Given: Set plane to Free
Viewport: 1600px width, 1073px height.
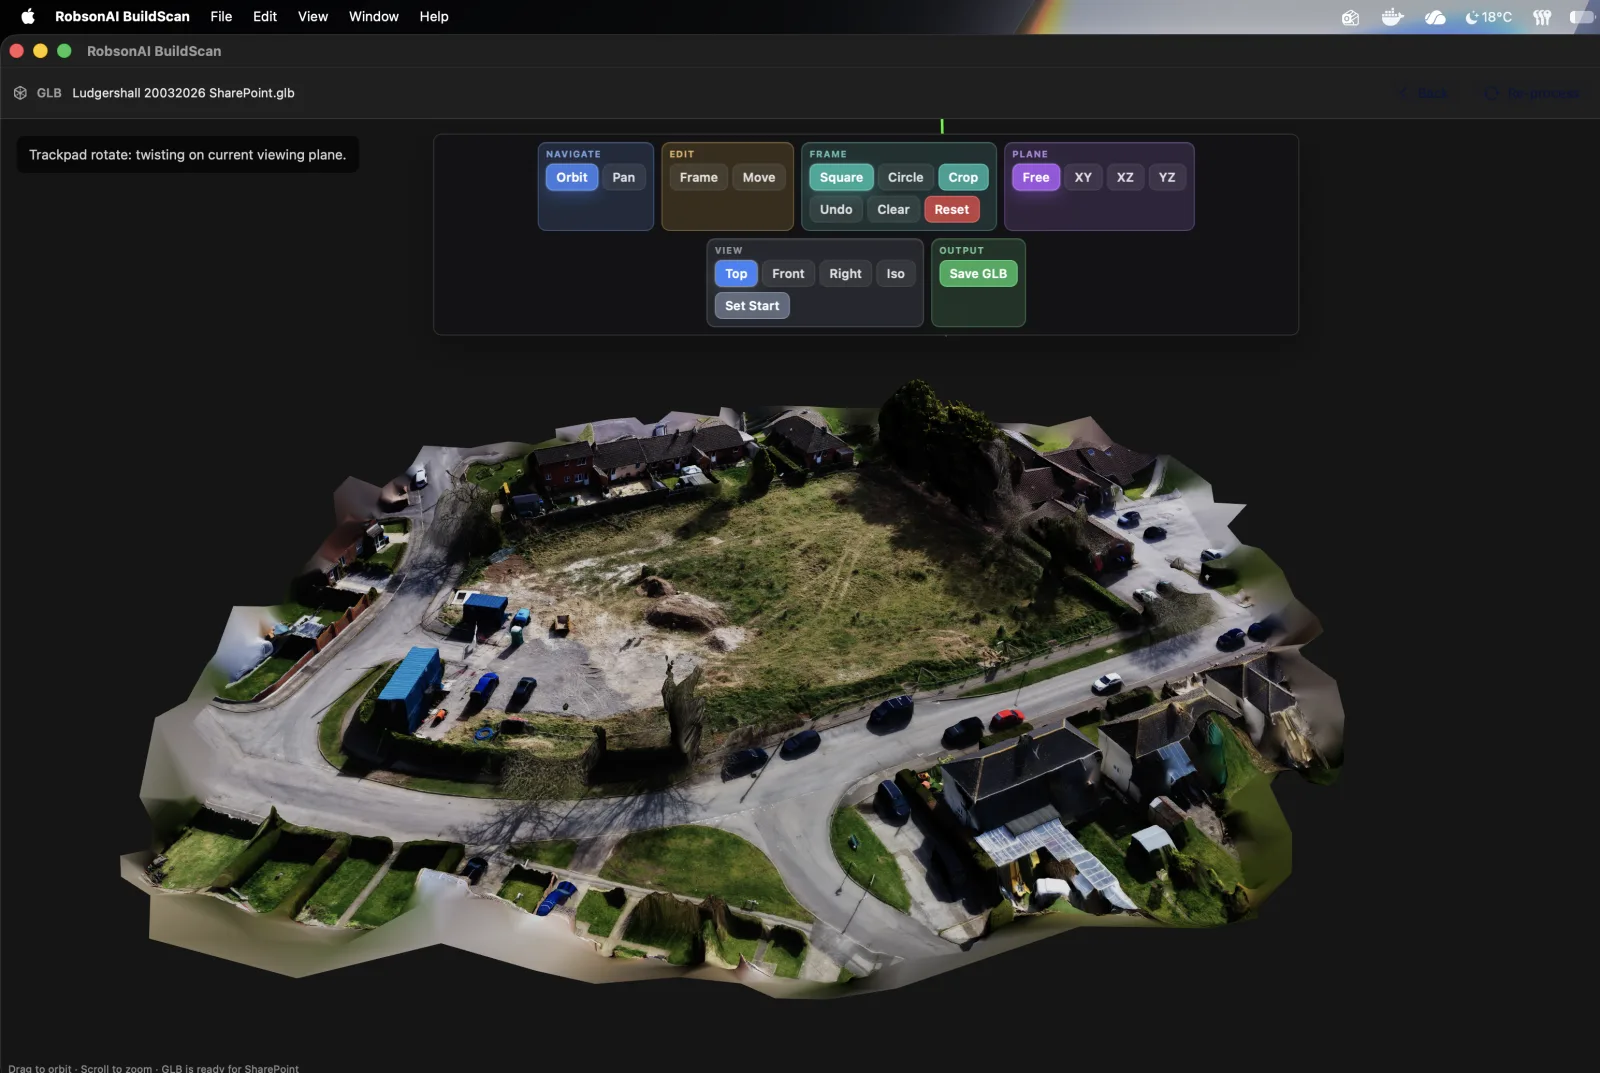Looking at the screenshot, I should 1036,177.
